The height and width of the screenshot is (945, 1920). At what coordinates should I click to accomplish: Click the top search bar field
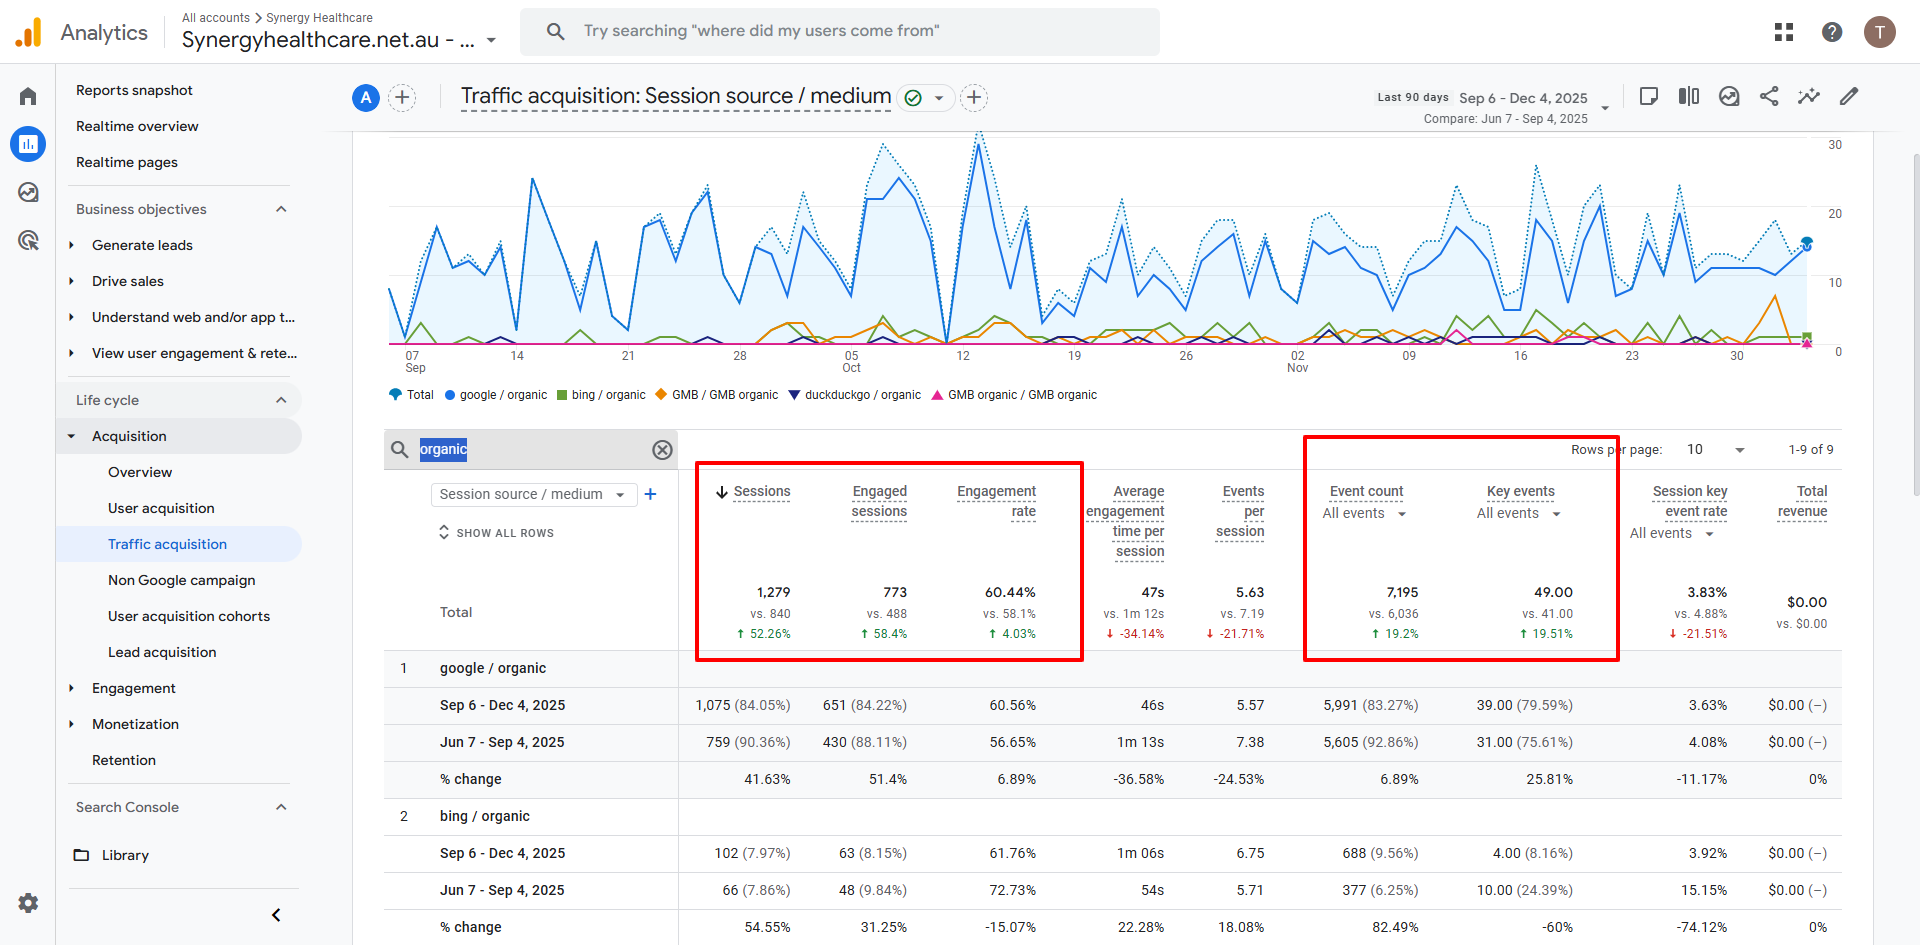pyautogui.click(x=840, y=32)
